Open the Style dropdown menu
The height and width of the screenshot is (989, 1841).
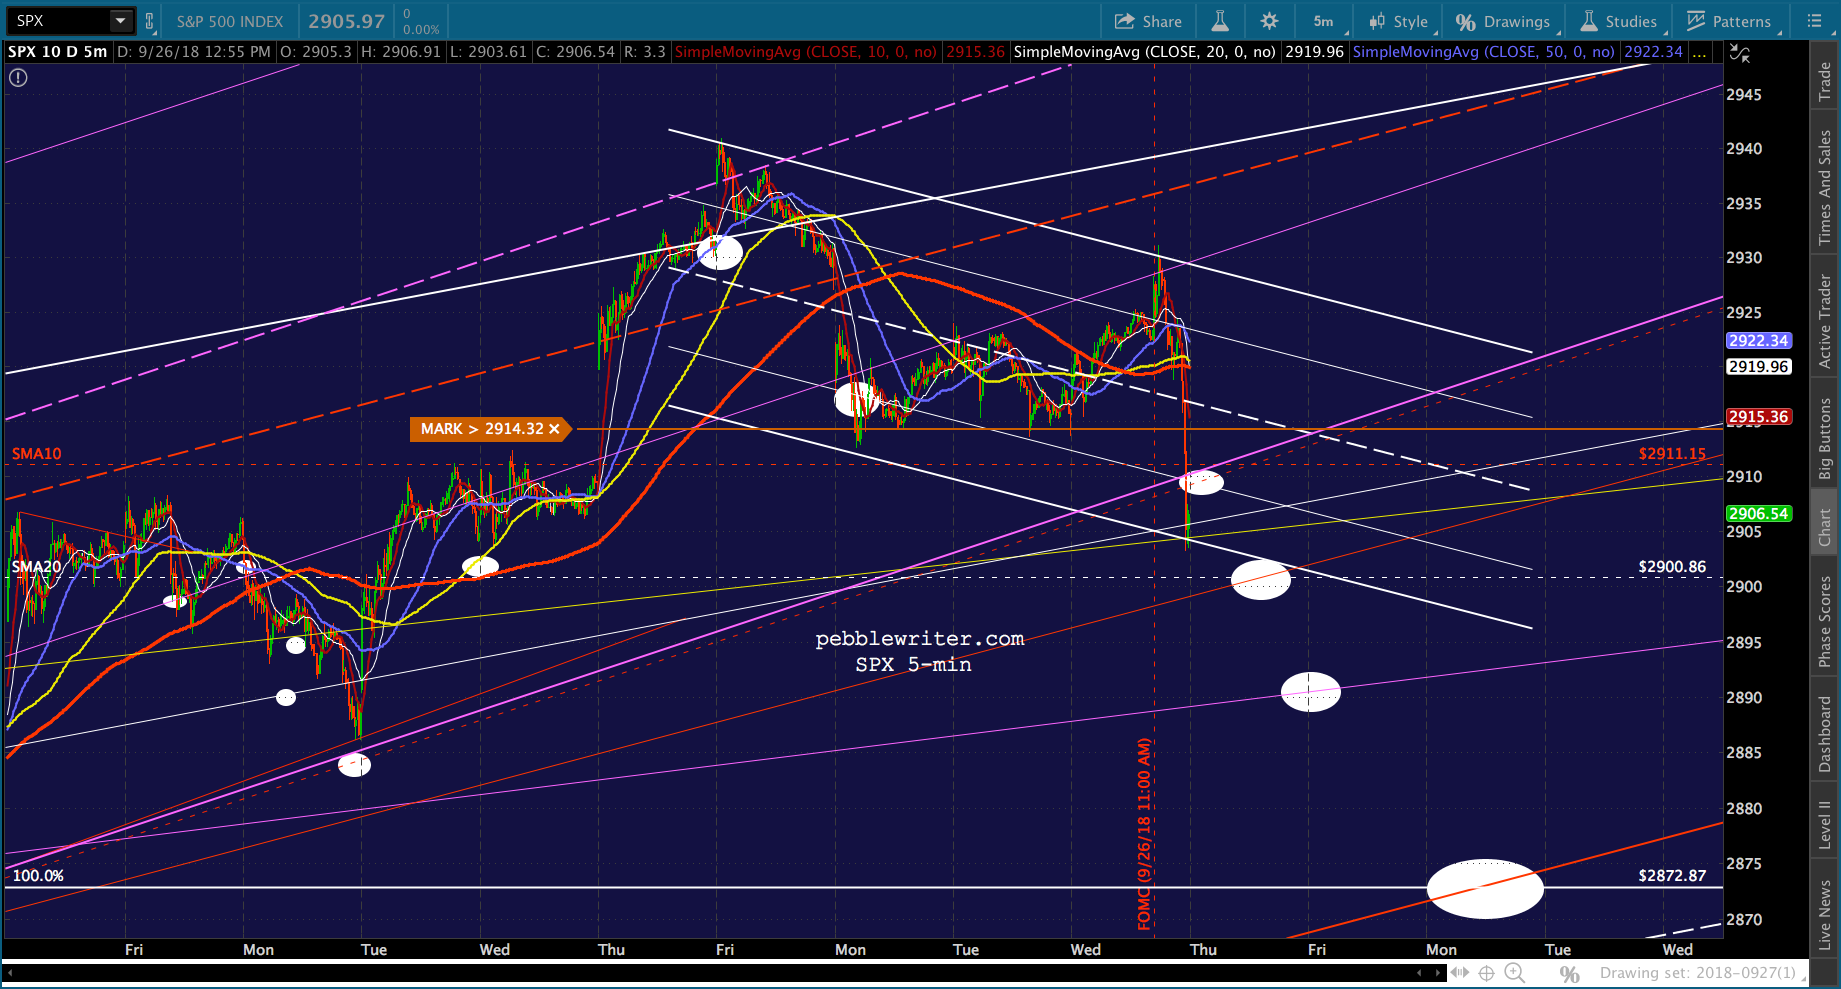[x=1400, y=21]
